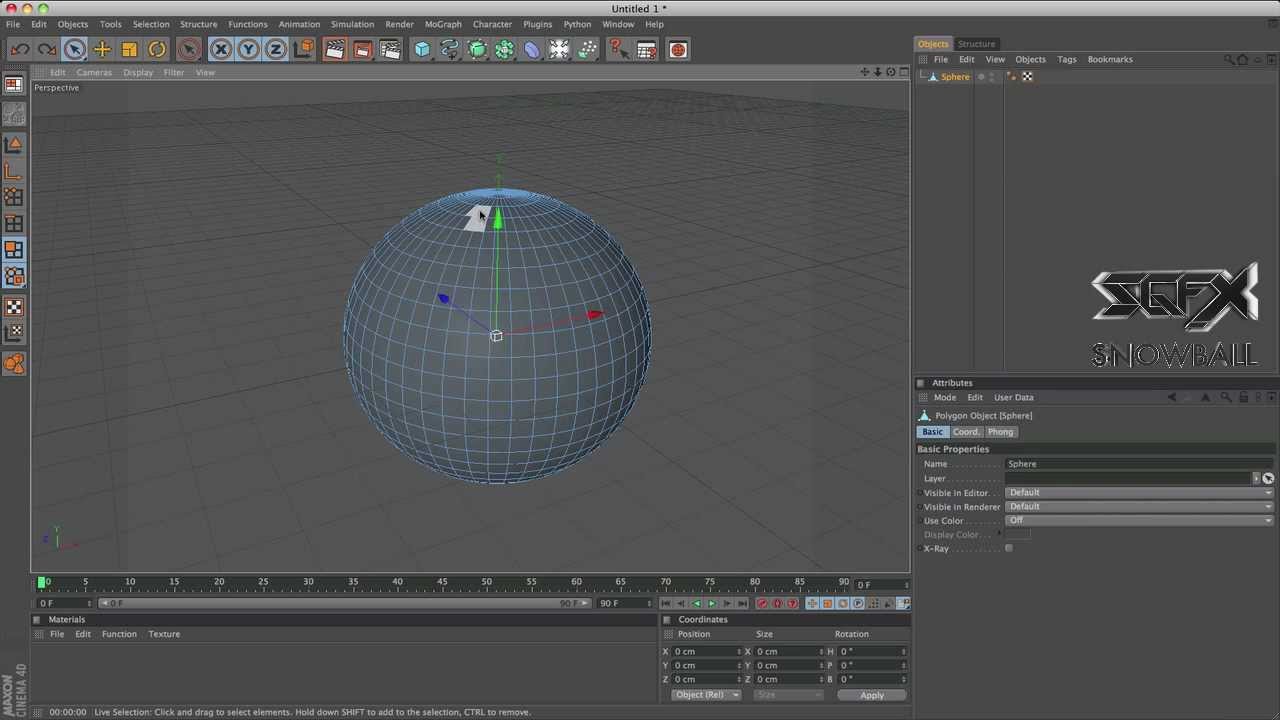Play the animation backwards

(x=696, y=604)
